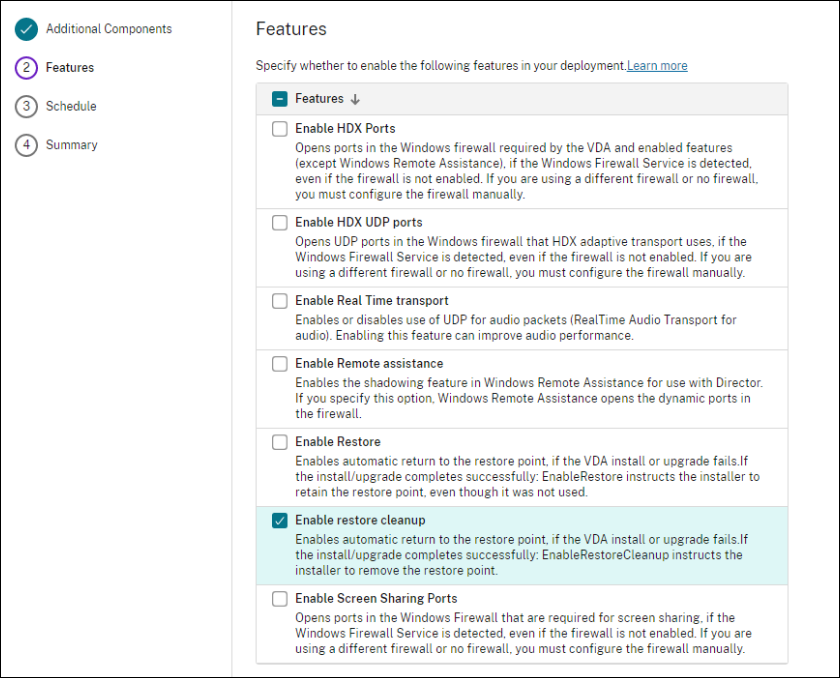Sort the list using the Features arrow
Image resolution: width=840 pixels, height=678 pixels.
pos(355,99)
